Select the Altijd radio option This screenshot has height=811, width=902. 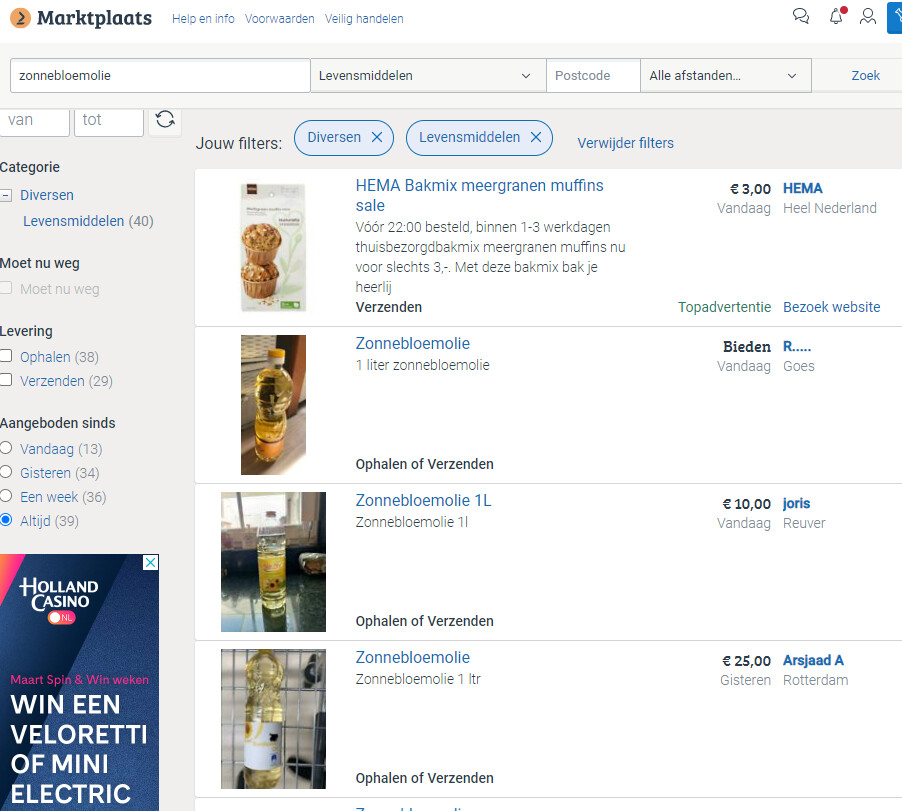click(x=6, y=520)
